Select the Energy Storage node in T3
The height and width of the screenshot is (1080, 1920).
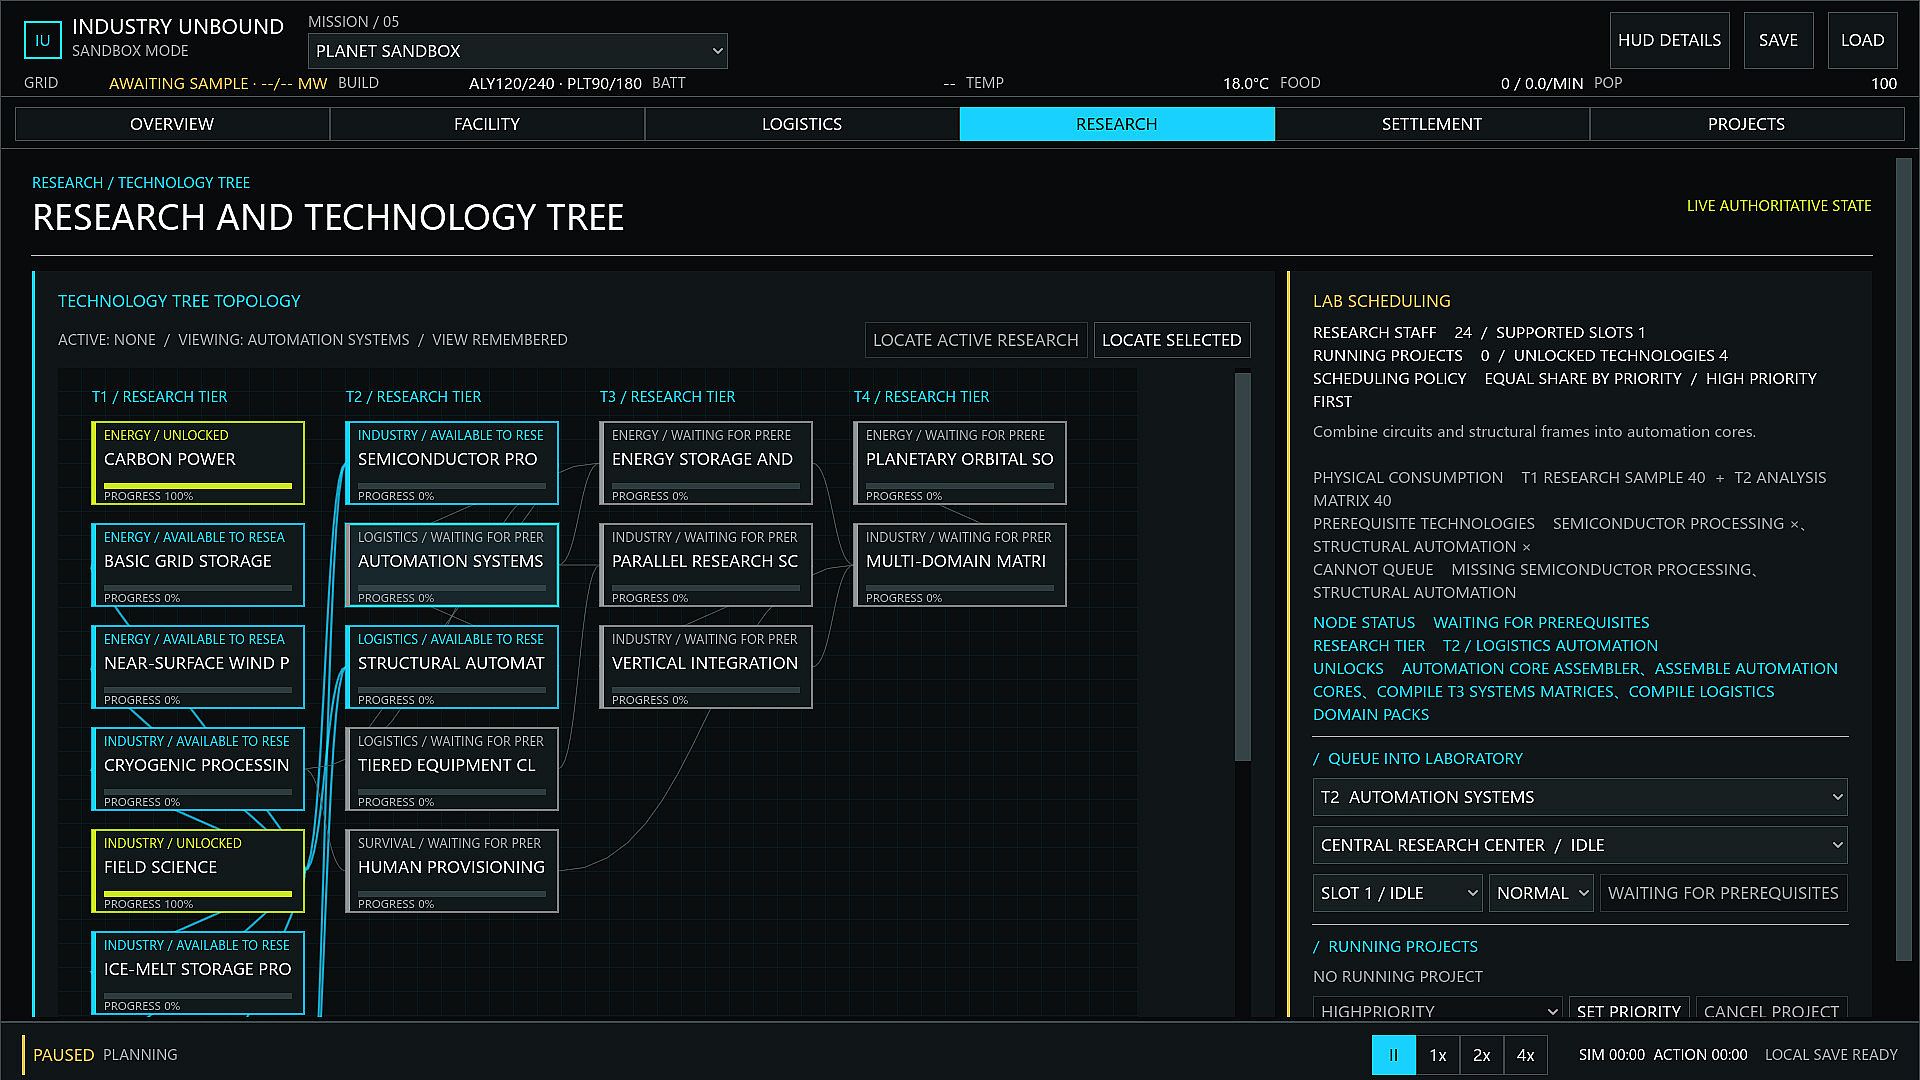click(706, 463)
